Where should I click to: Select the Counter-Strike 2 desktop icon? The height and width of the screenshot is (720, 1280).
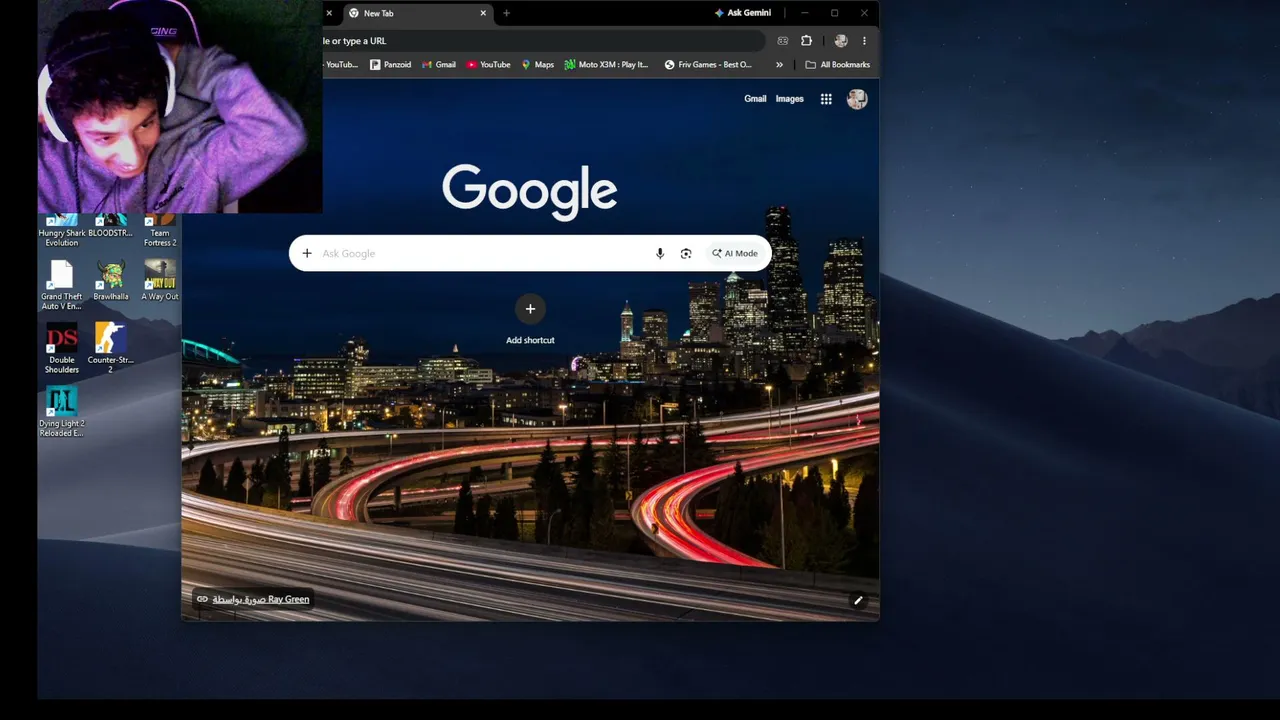point(110,348)
